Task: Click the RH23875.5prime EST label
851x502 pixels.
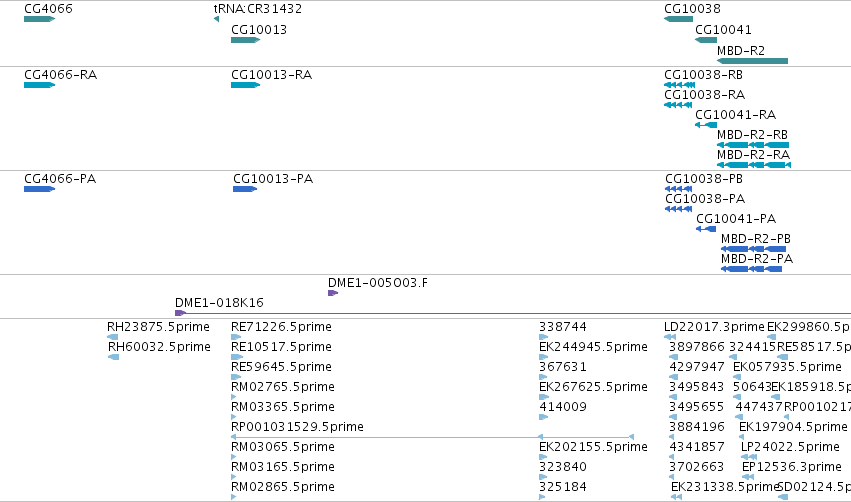Action: 158,327
